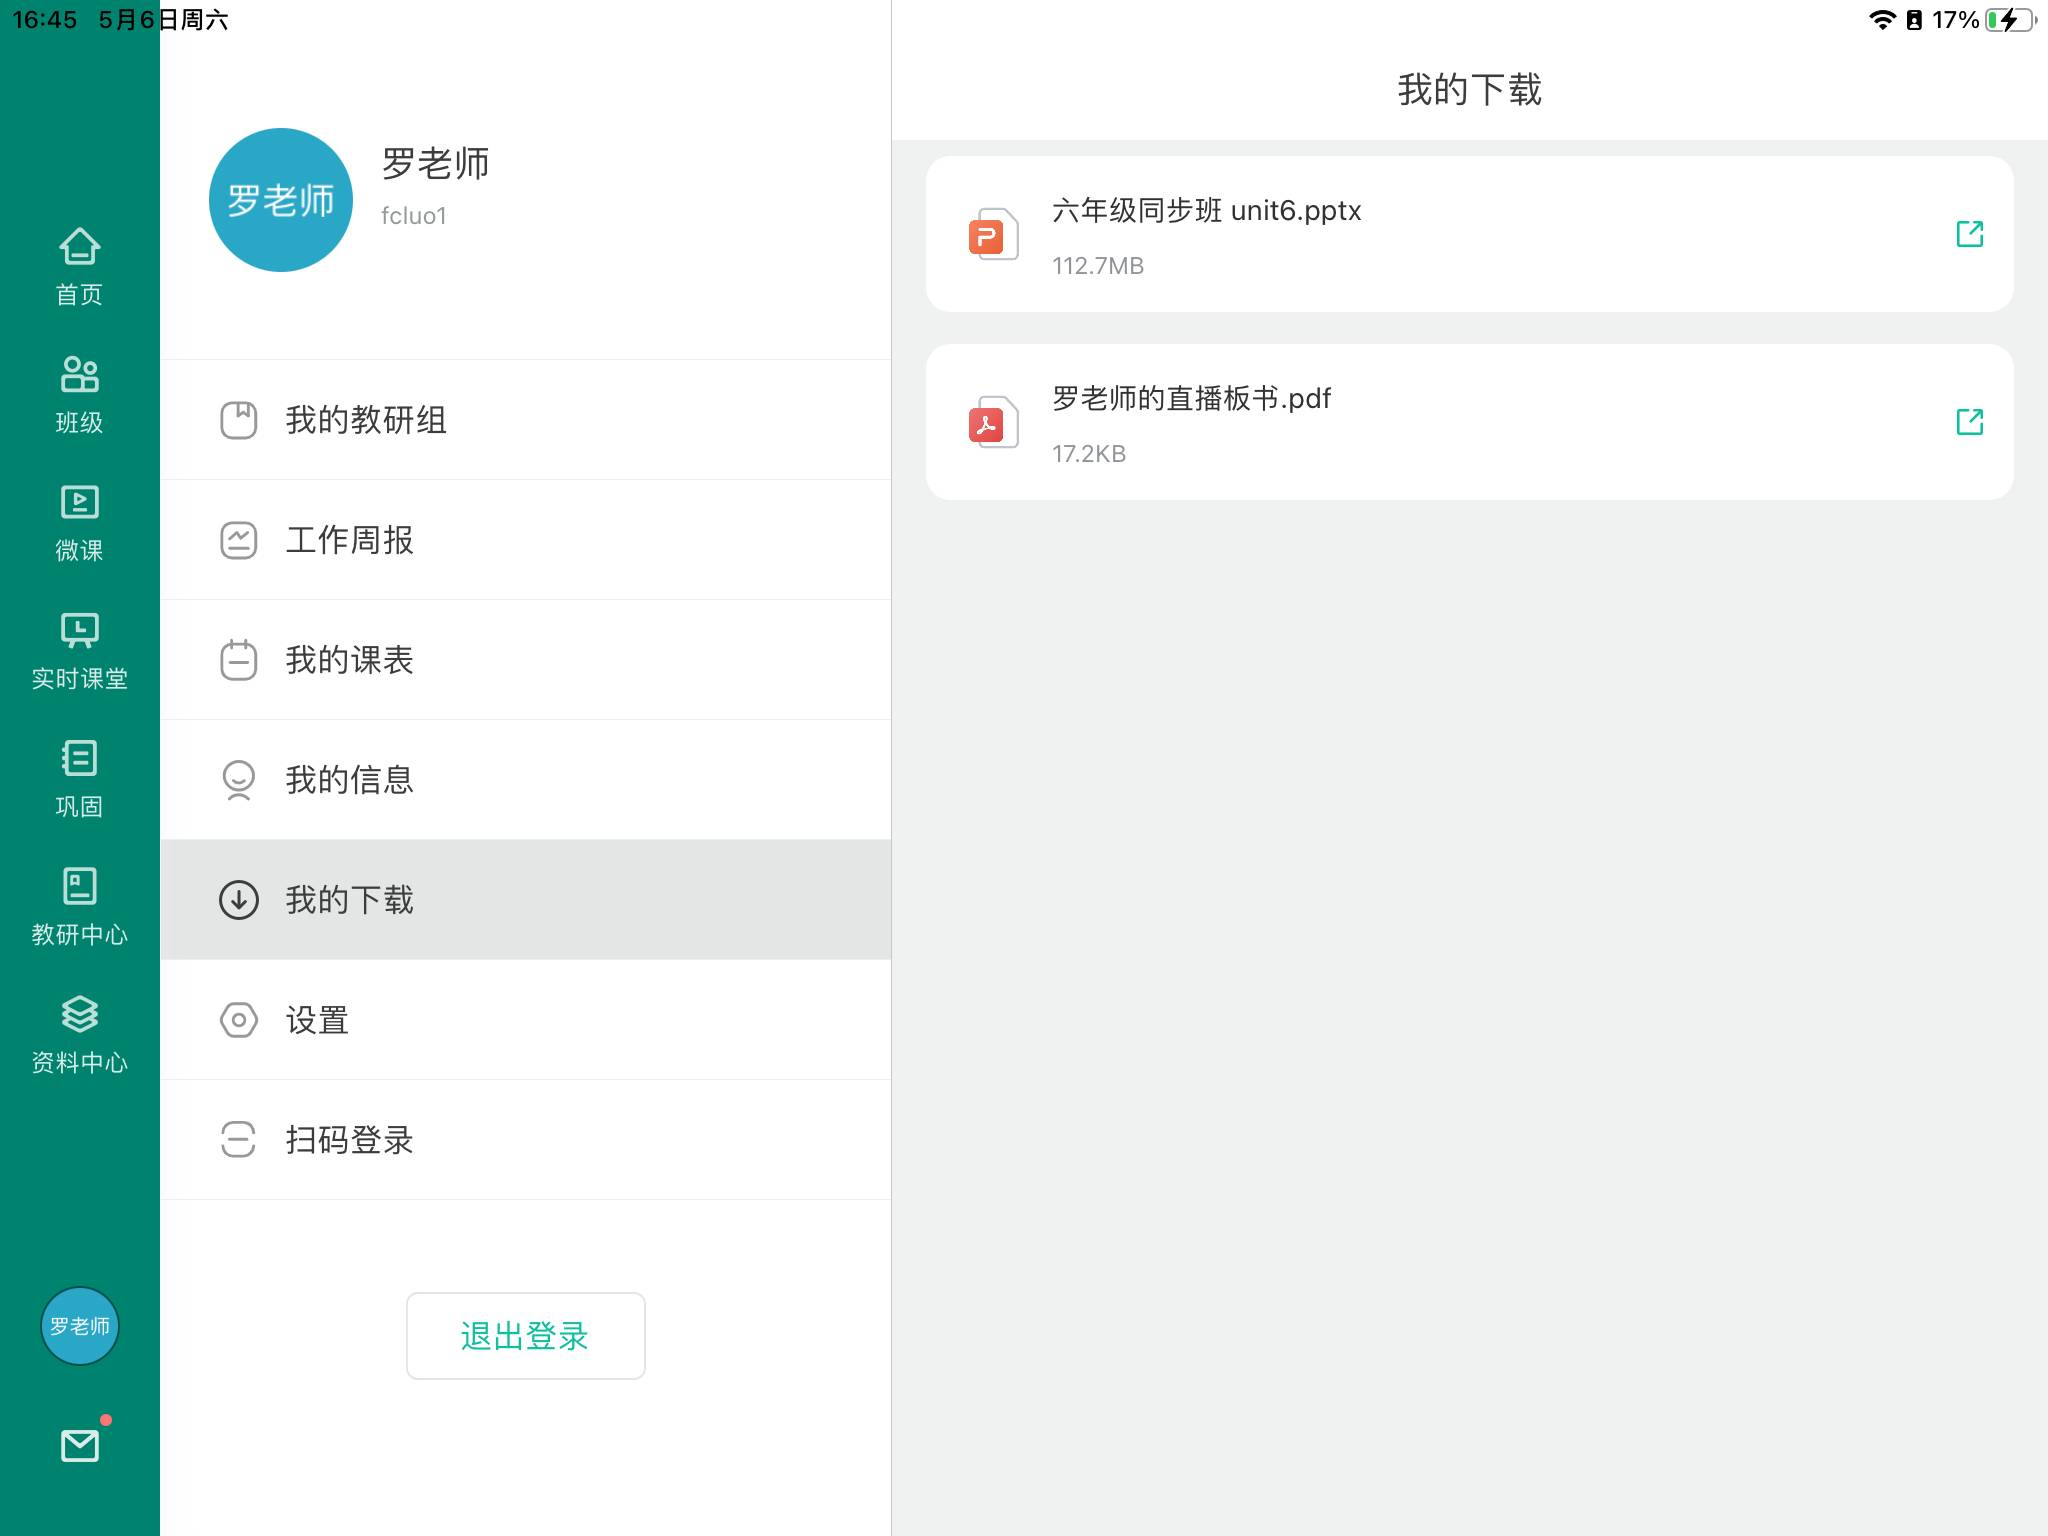Open the 首页 home icon in sidebar
The width and height of the screenshot is (2048, 1536).
pos(79,267)
